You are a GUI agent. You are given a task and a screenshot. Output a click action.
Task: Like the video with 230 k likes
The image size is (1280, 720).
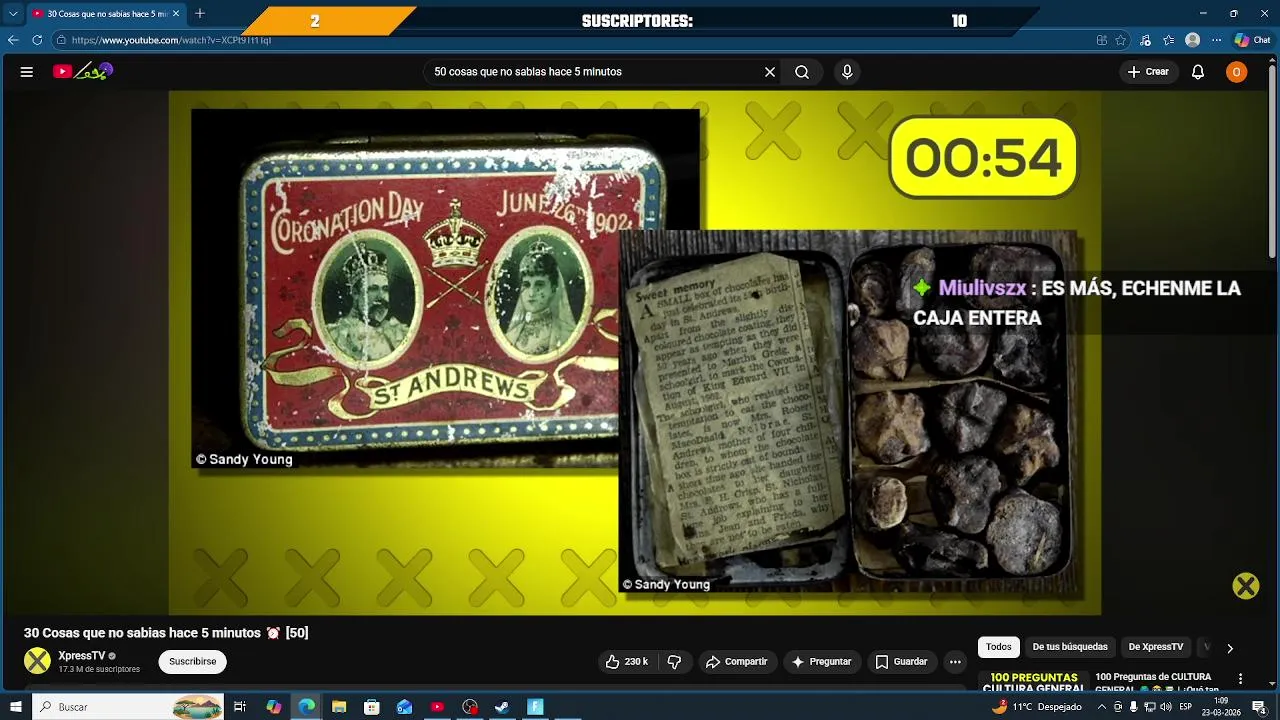tap(626, 662)
